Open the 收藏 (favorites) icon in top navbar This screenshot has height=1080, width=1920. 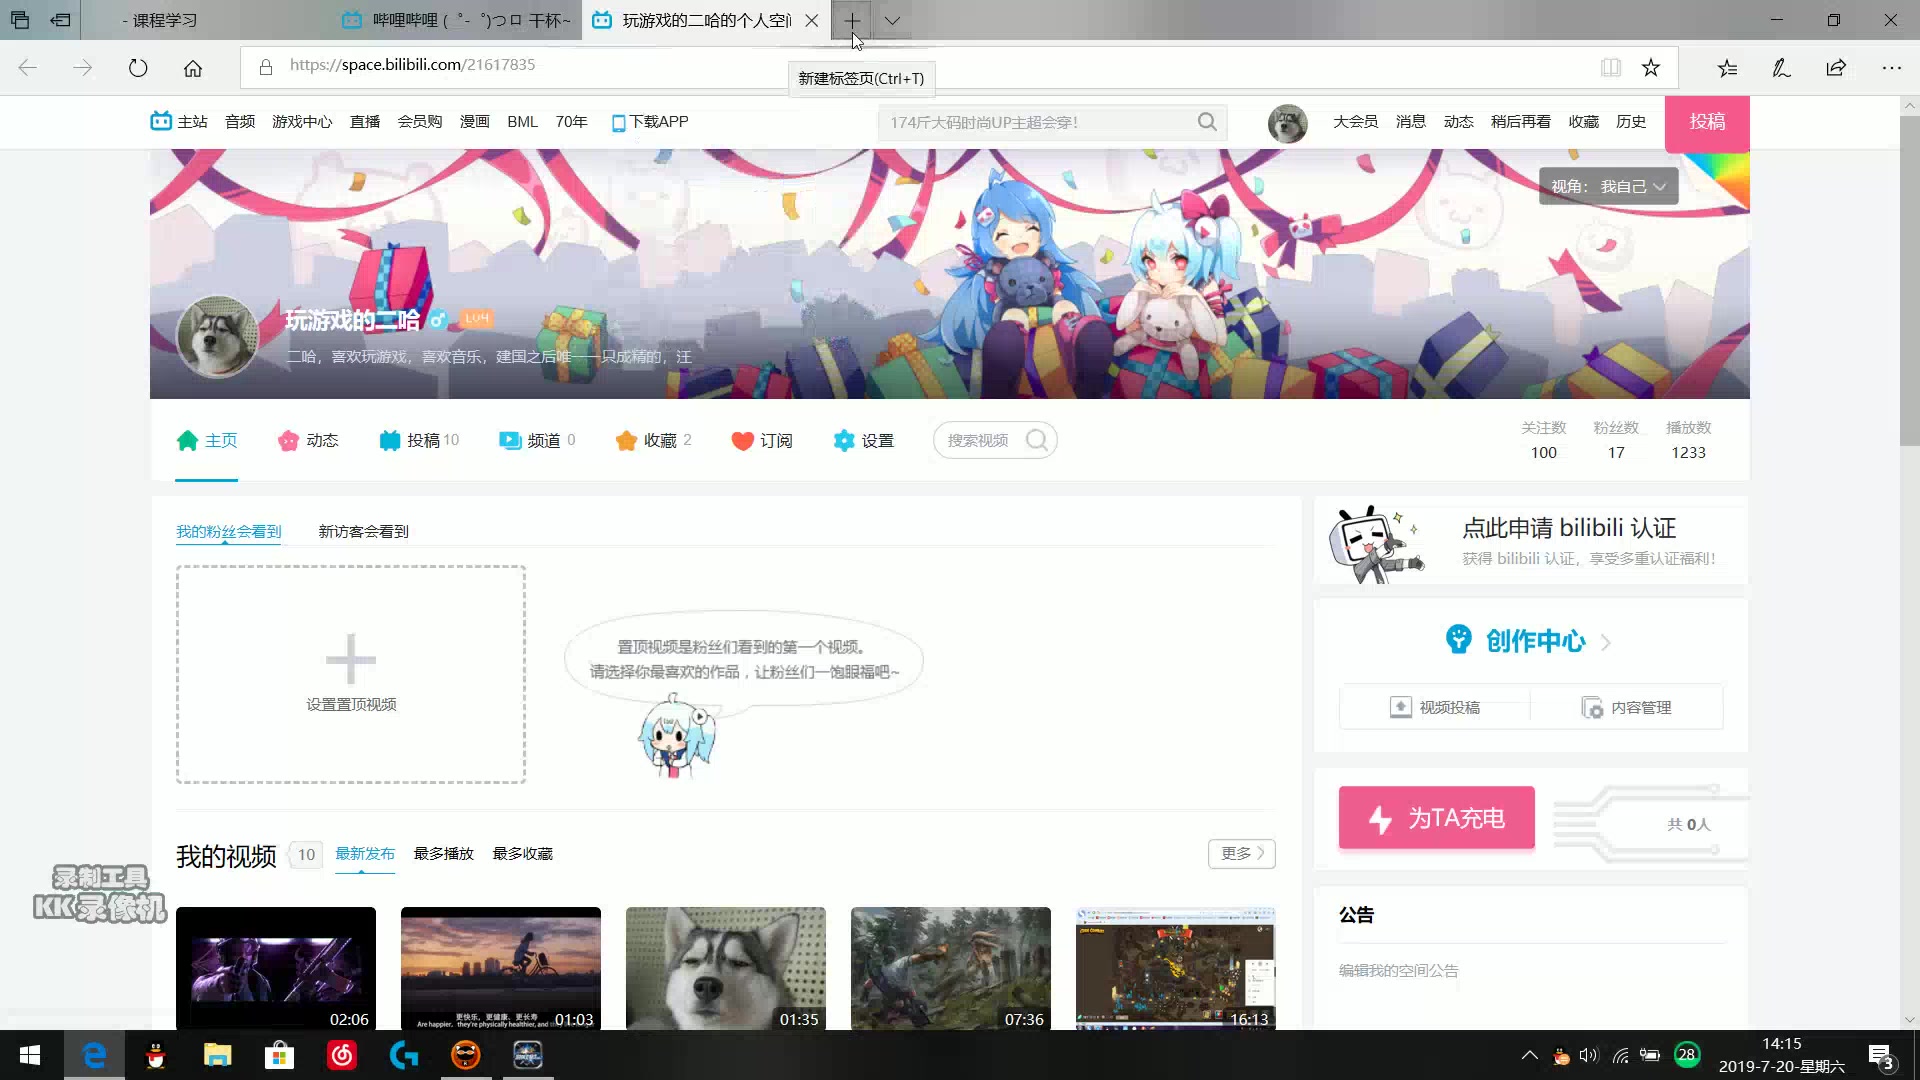pos(1583,121)
